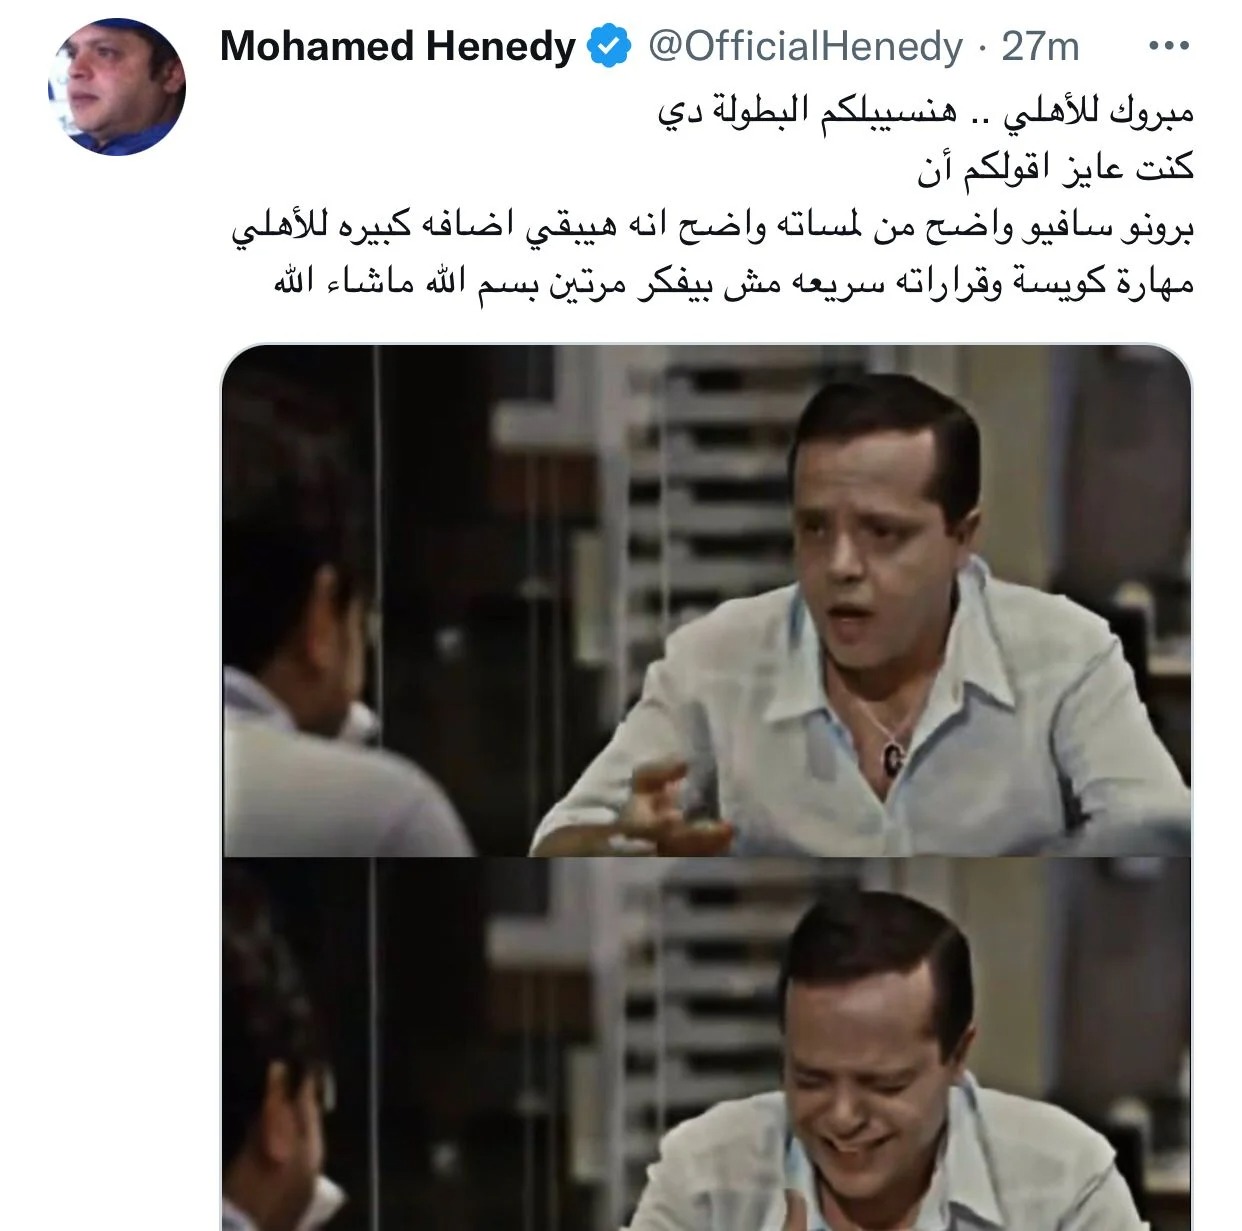Image resolution: width=1242 pixels, height=1231 pixels.
Task: Click the second line of the tweet text
Action: coord(1055,169)
